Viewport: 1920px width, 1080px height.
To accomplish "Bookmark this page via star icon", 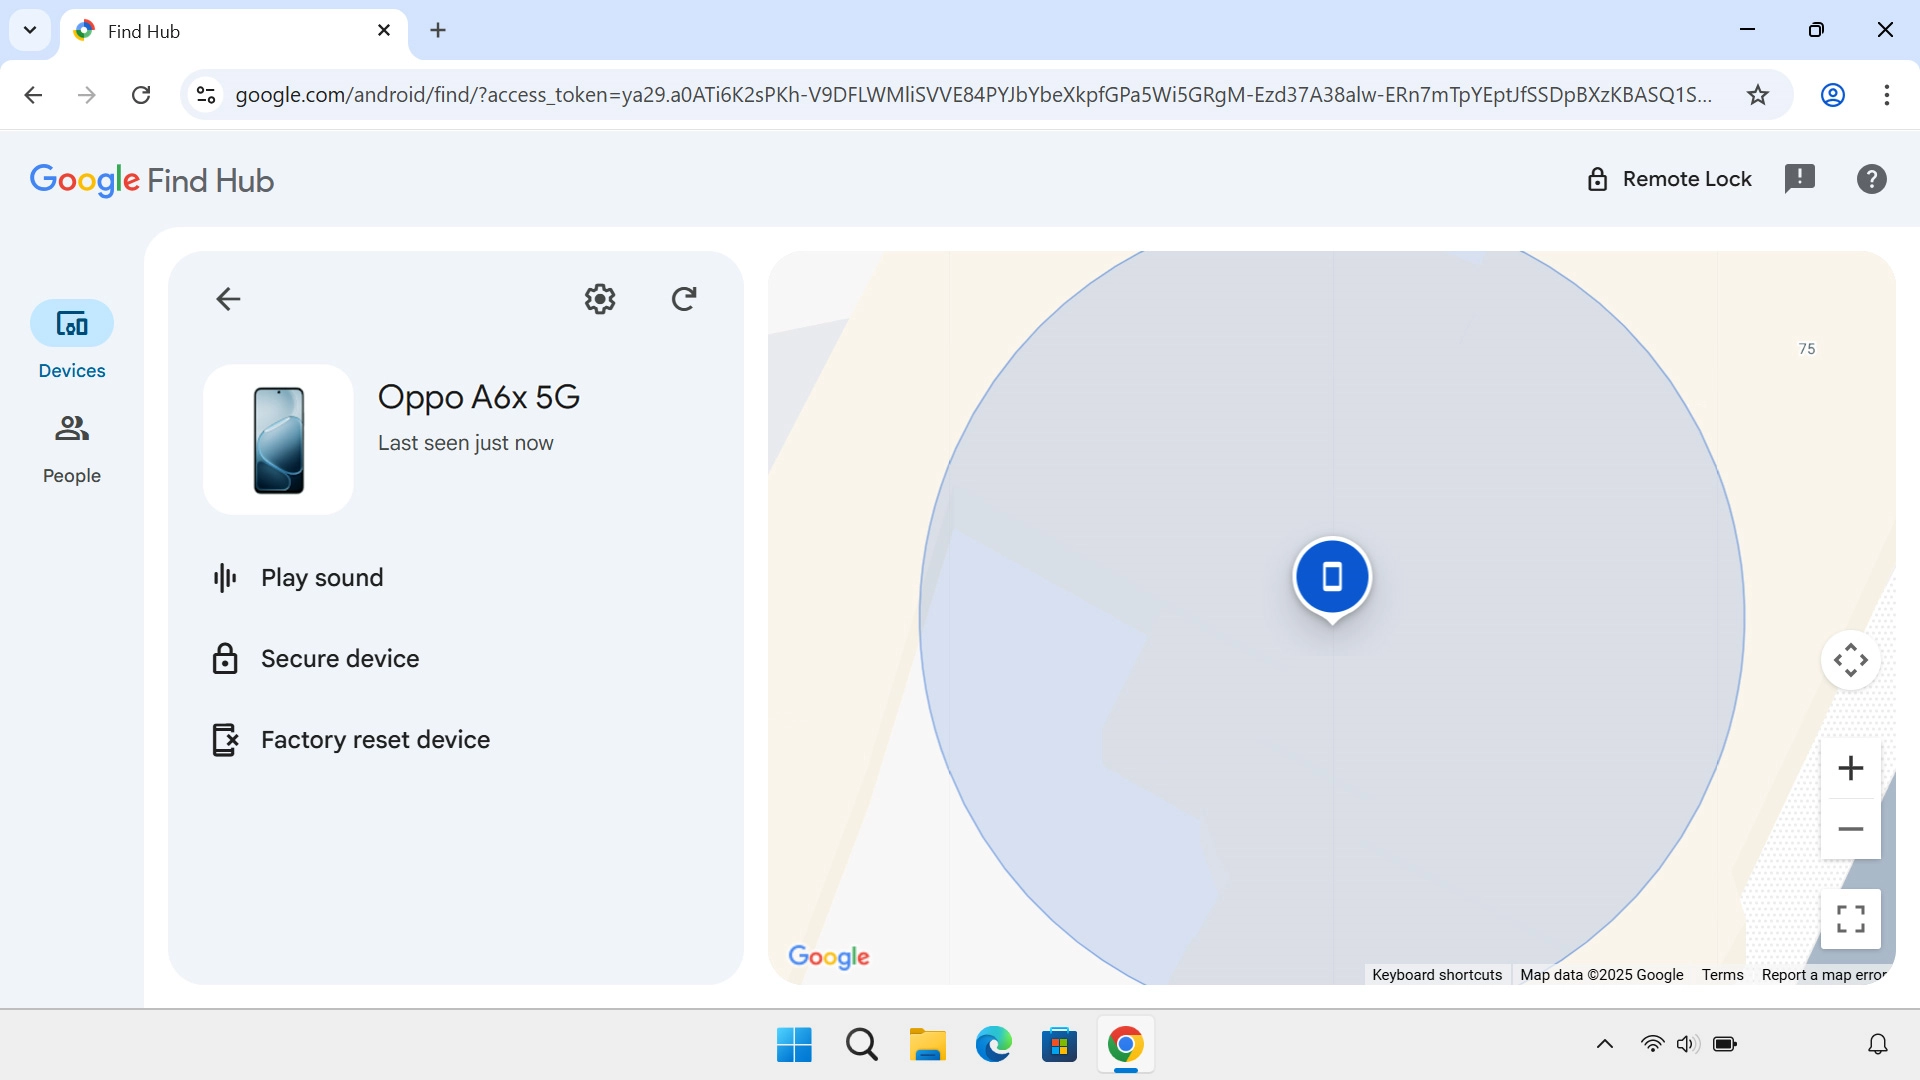I will point(1758,95).
